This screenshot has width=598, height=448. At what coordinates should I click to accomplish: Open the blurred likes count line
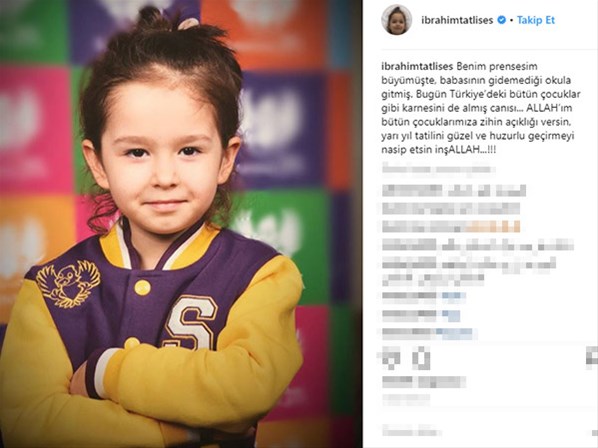pos(424,382)
